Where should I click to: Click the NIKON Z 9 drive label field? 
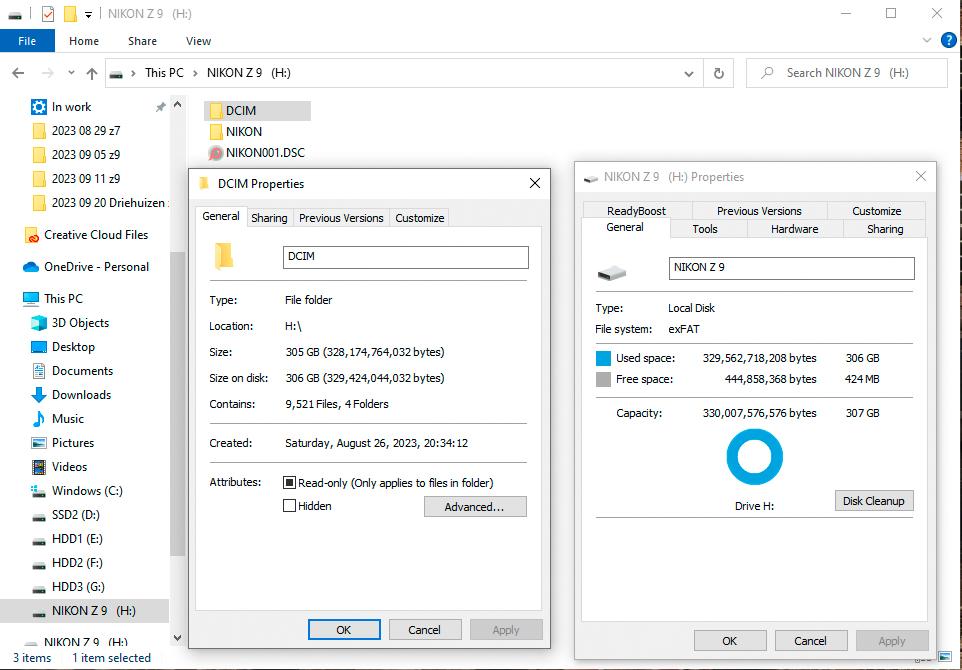click(791, 268)
